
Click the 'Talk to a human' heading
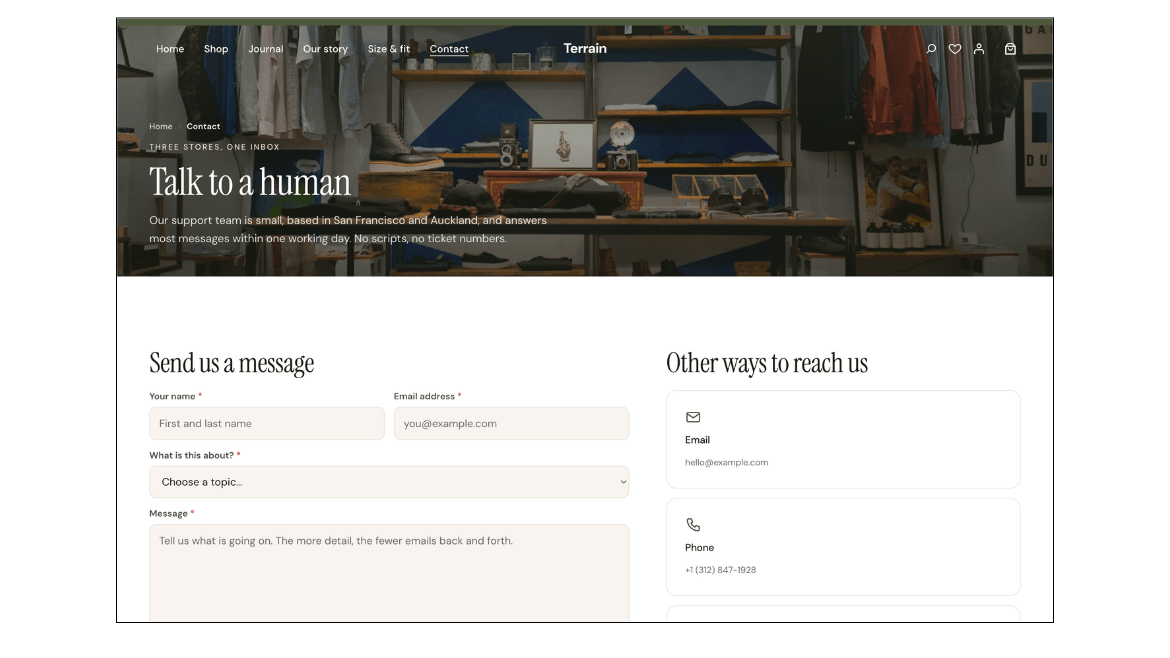click(250, 182)
